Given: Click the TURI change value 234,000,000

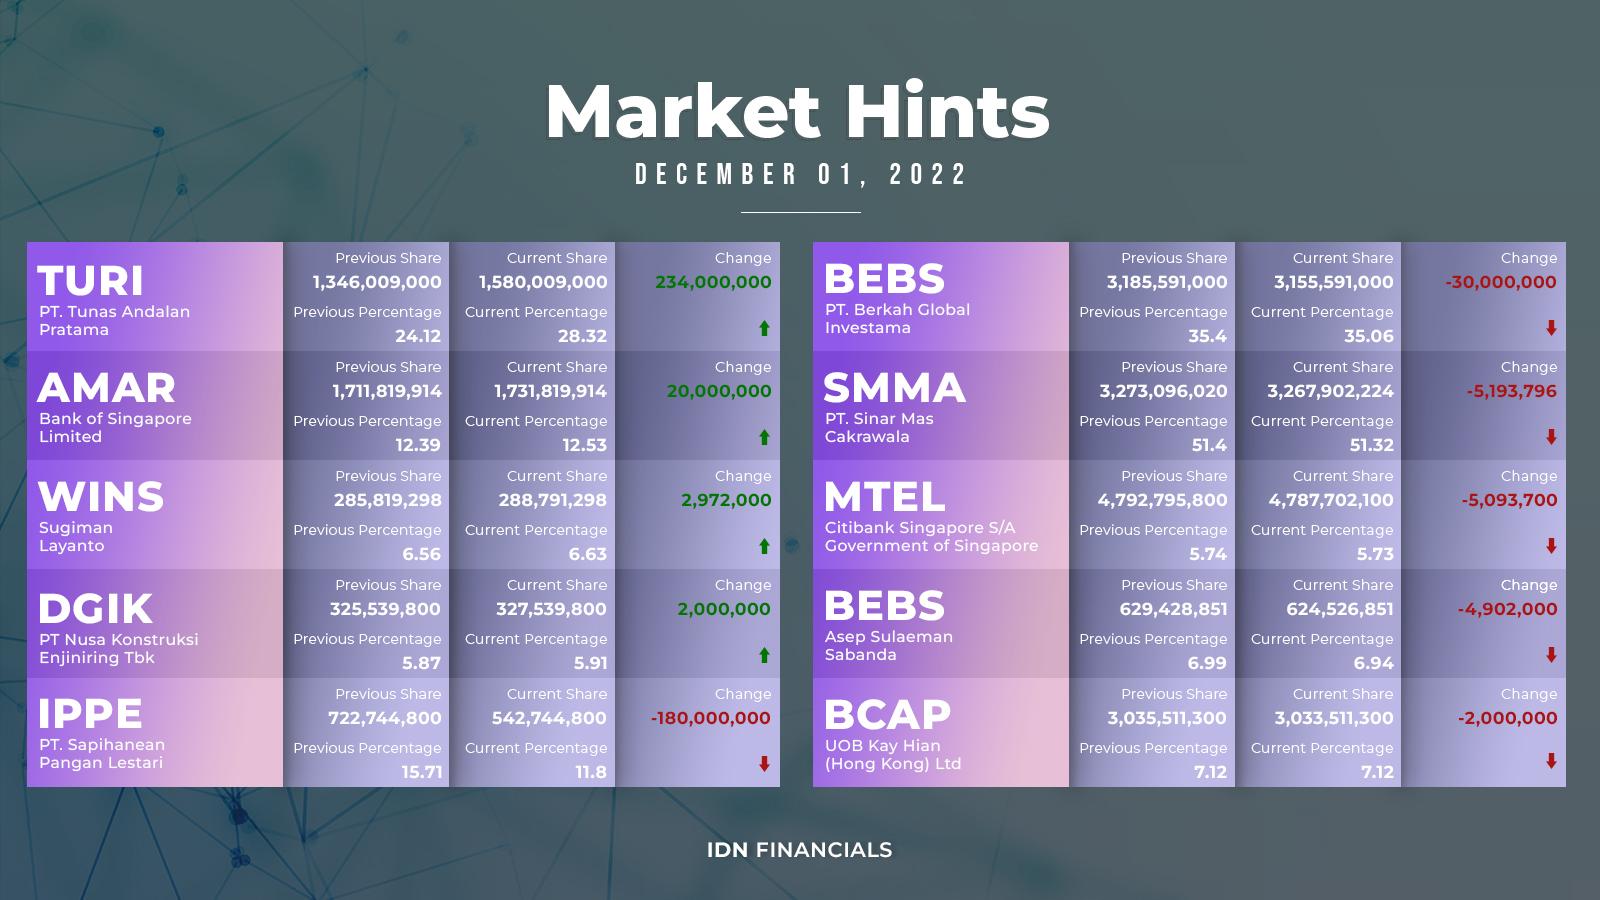Looking at the screenshot, I should tap(713, 282).
